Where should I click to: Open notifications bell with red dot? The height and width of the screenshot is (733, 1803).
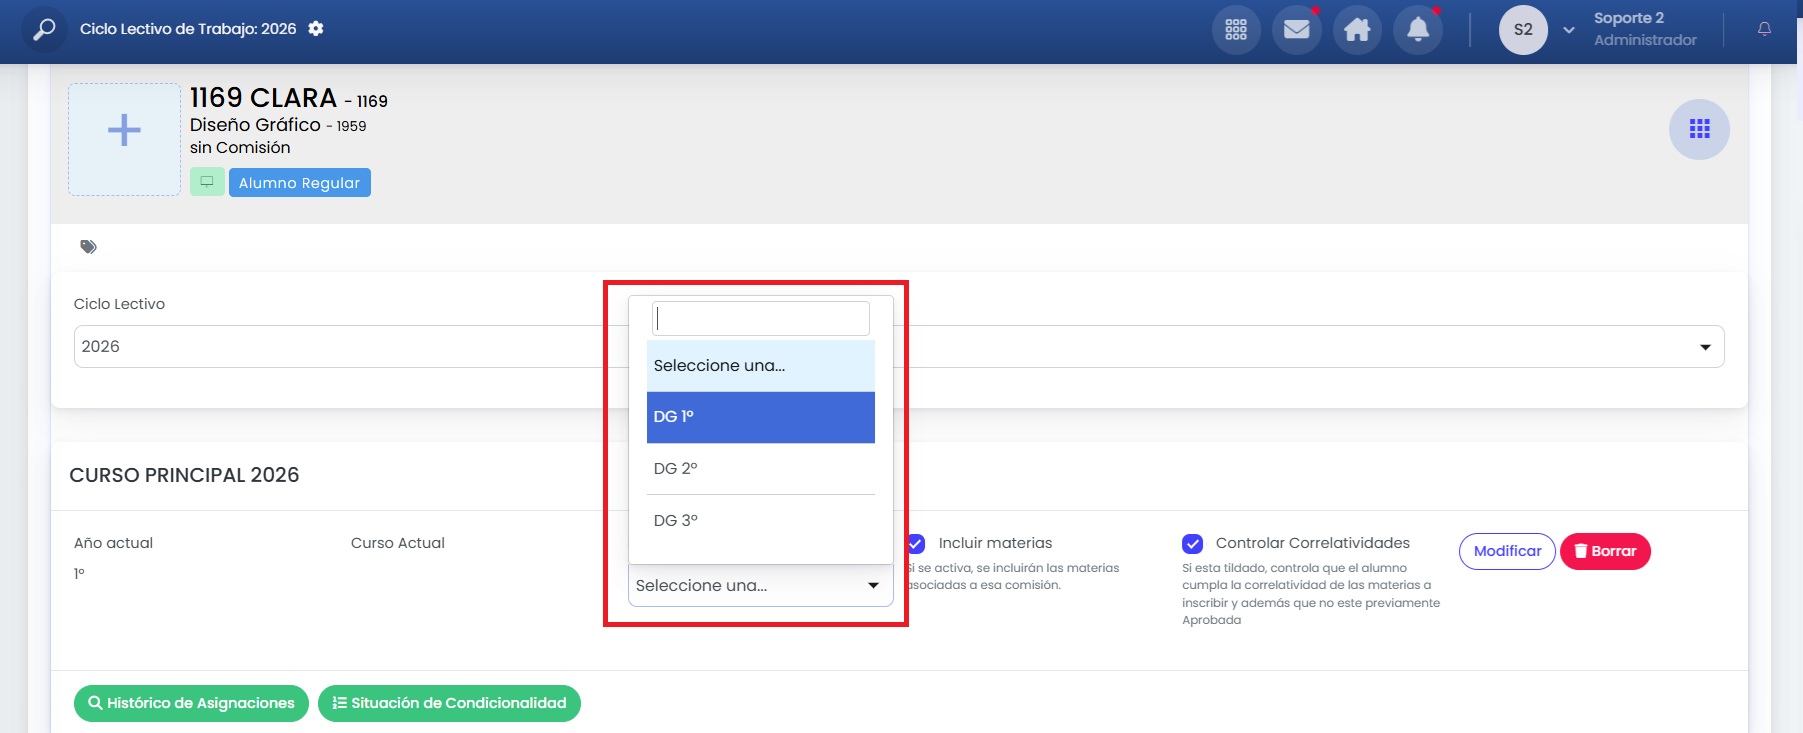pos(1418,30)
